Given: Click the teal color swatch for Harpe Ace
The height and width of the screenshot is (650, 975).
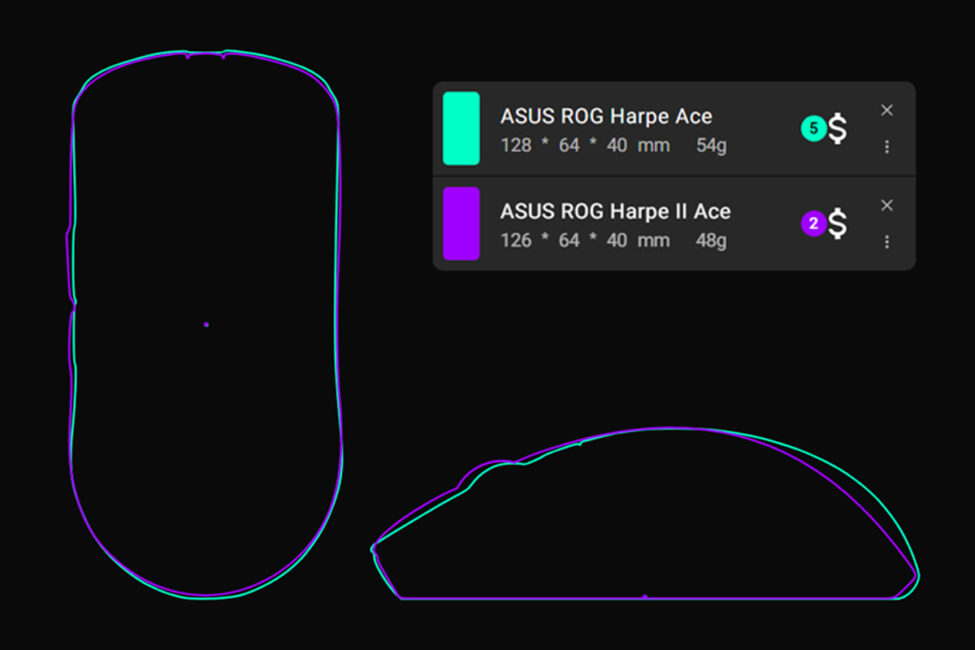Looking at the screenshot, I should (x=461, y=128).
